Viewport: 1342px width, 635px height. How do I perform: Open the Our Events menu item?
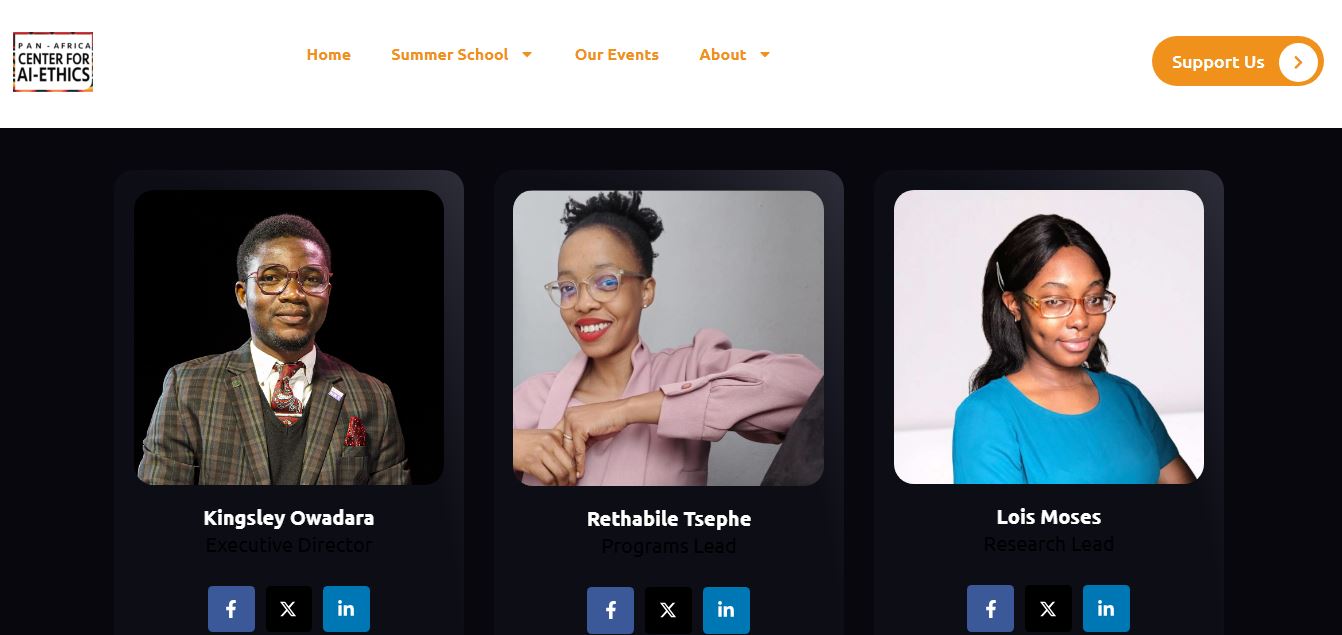(x=616, y=54)
